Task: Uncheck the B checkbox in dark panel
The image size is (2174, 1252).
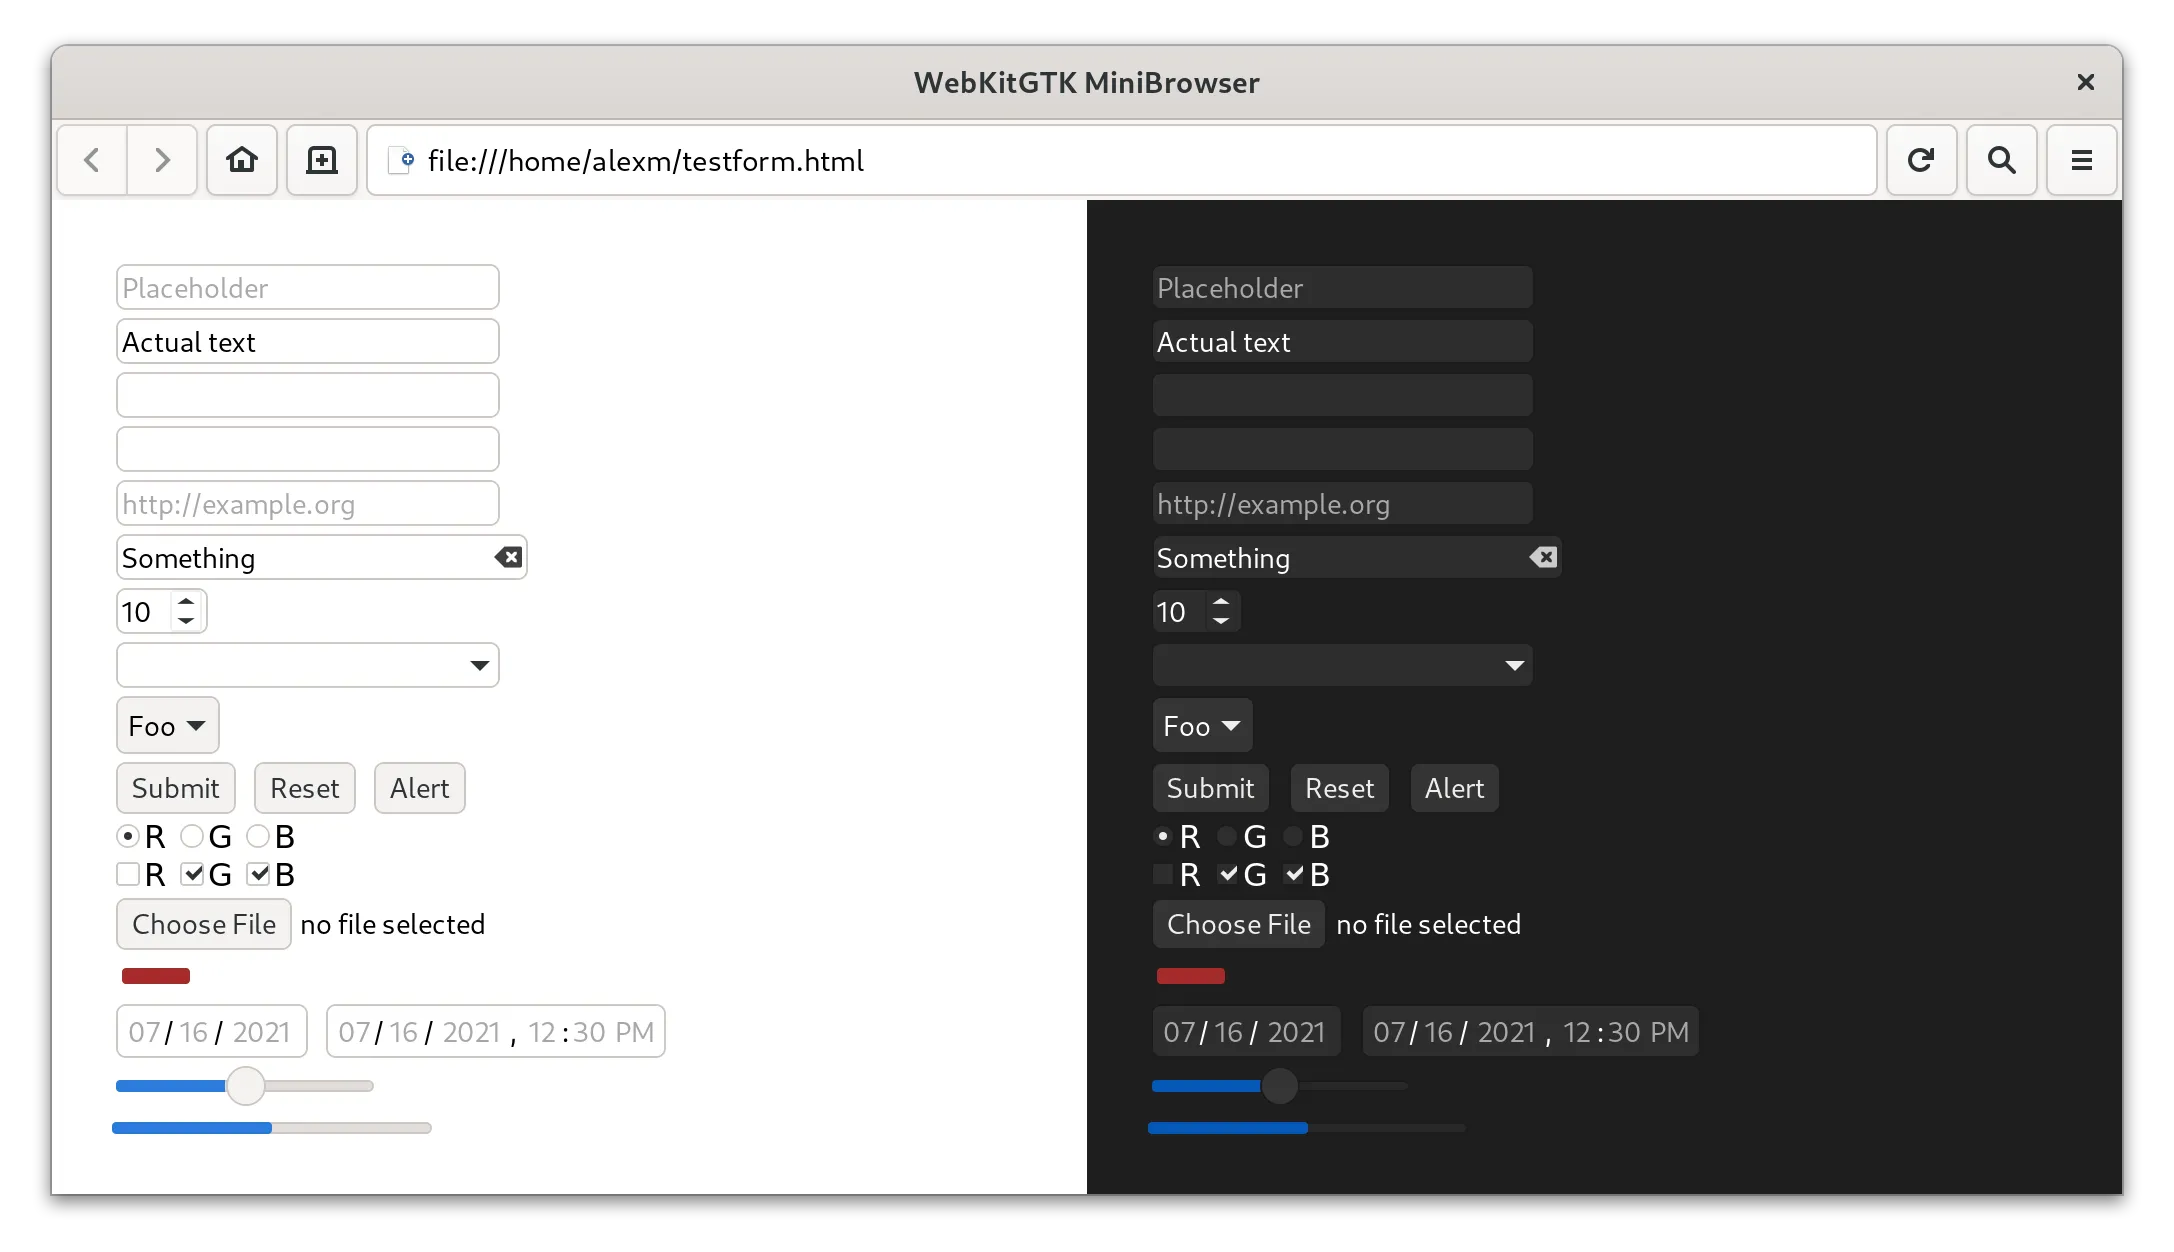Action: click(1294, 874)
